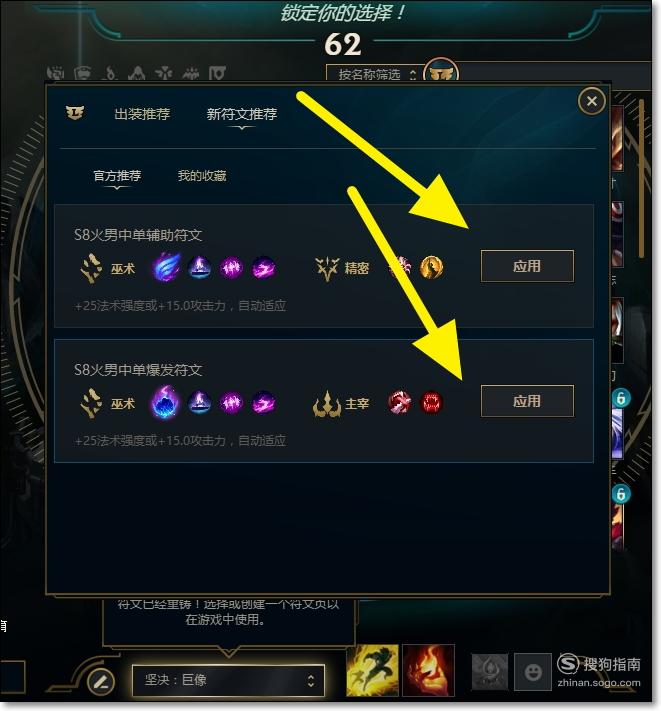This screenshot has width=661, height=711.
Task: Open the 按名称筛选 sort dropdown
Action: (x=374, y=74)
